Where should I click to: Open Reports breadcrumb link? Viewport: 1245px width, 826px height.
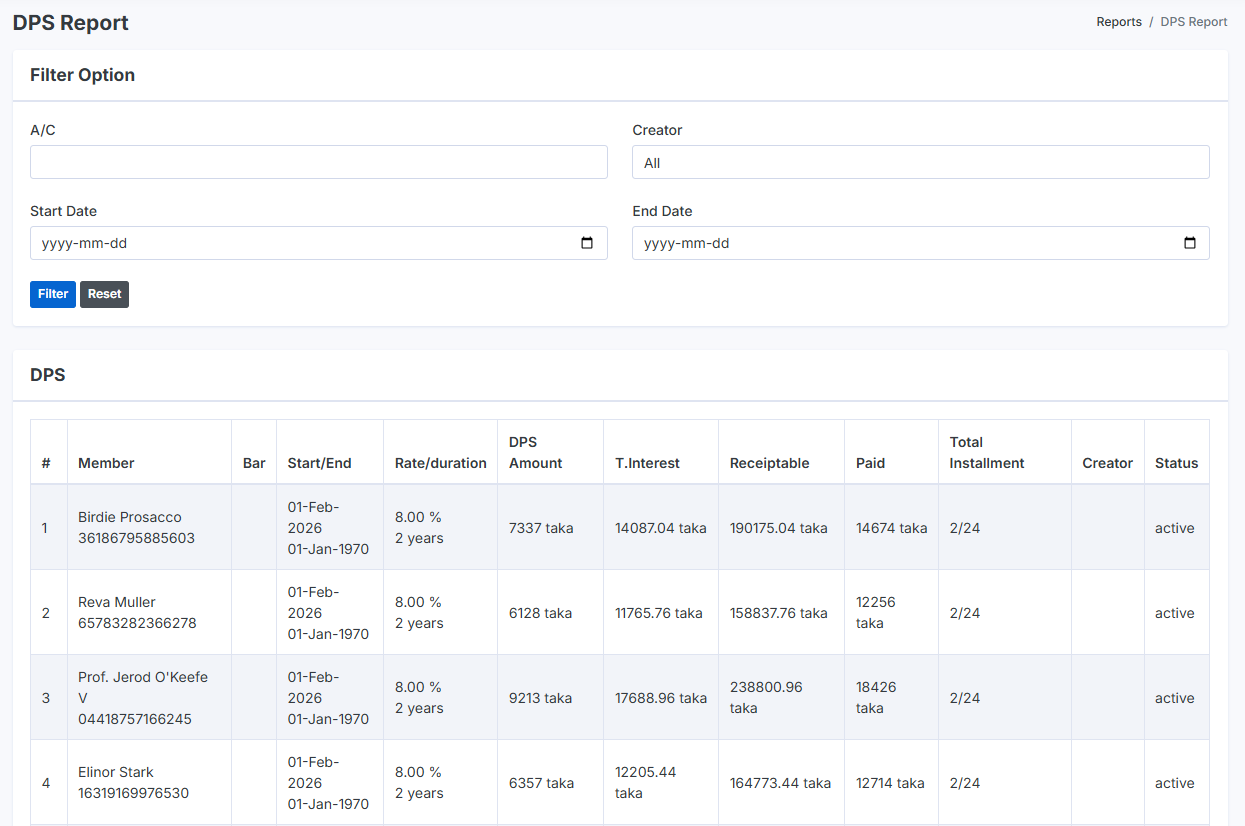pos(1119,22)
